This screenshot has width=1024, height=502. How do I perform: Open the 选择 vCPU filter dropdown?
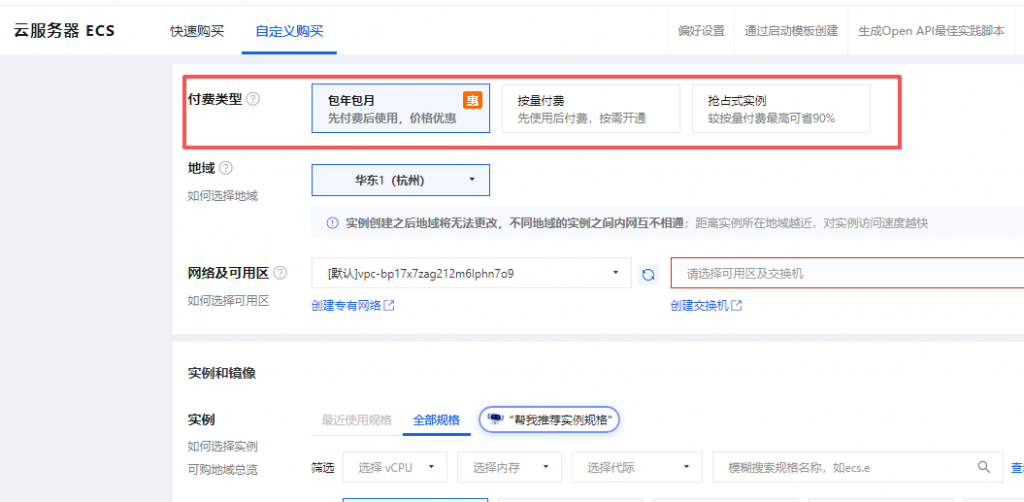tap(393, 467)
